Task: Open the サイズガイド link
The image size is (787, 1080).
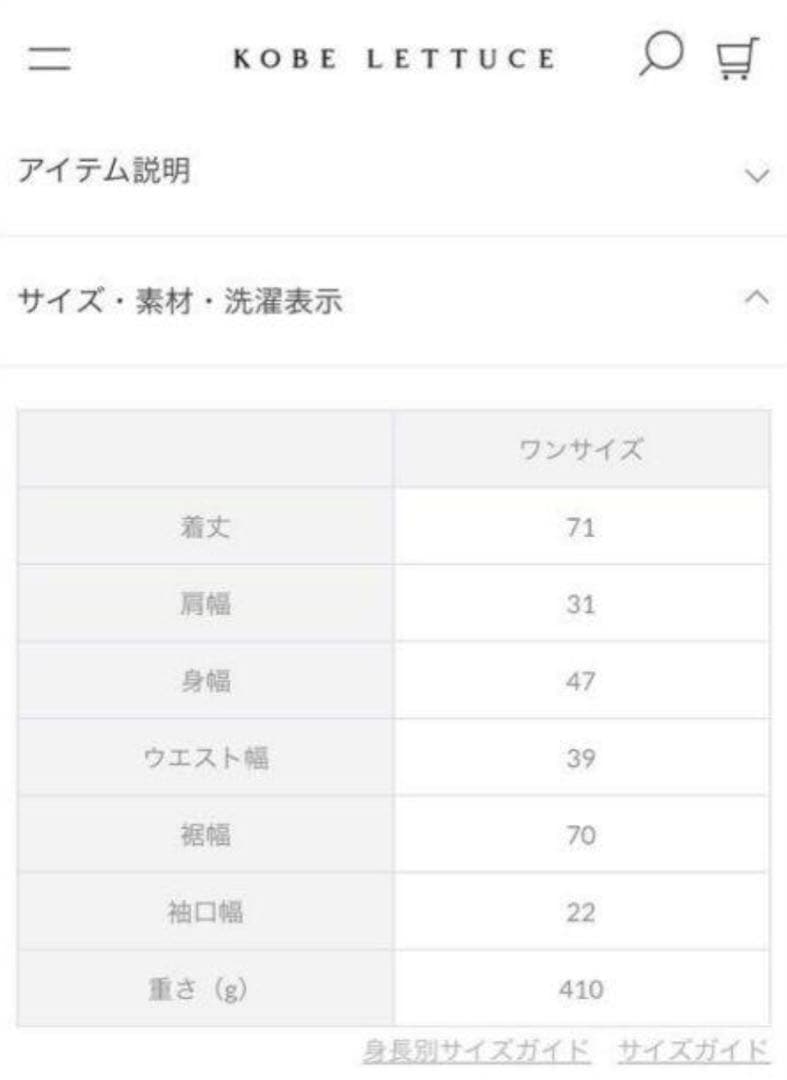Action: point(694,1051)
